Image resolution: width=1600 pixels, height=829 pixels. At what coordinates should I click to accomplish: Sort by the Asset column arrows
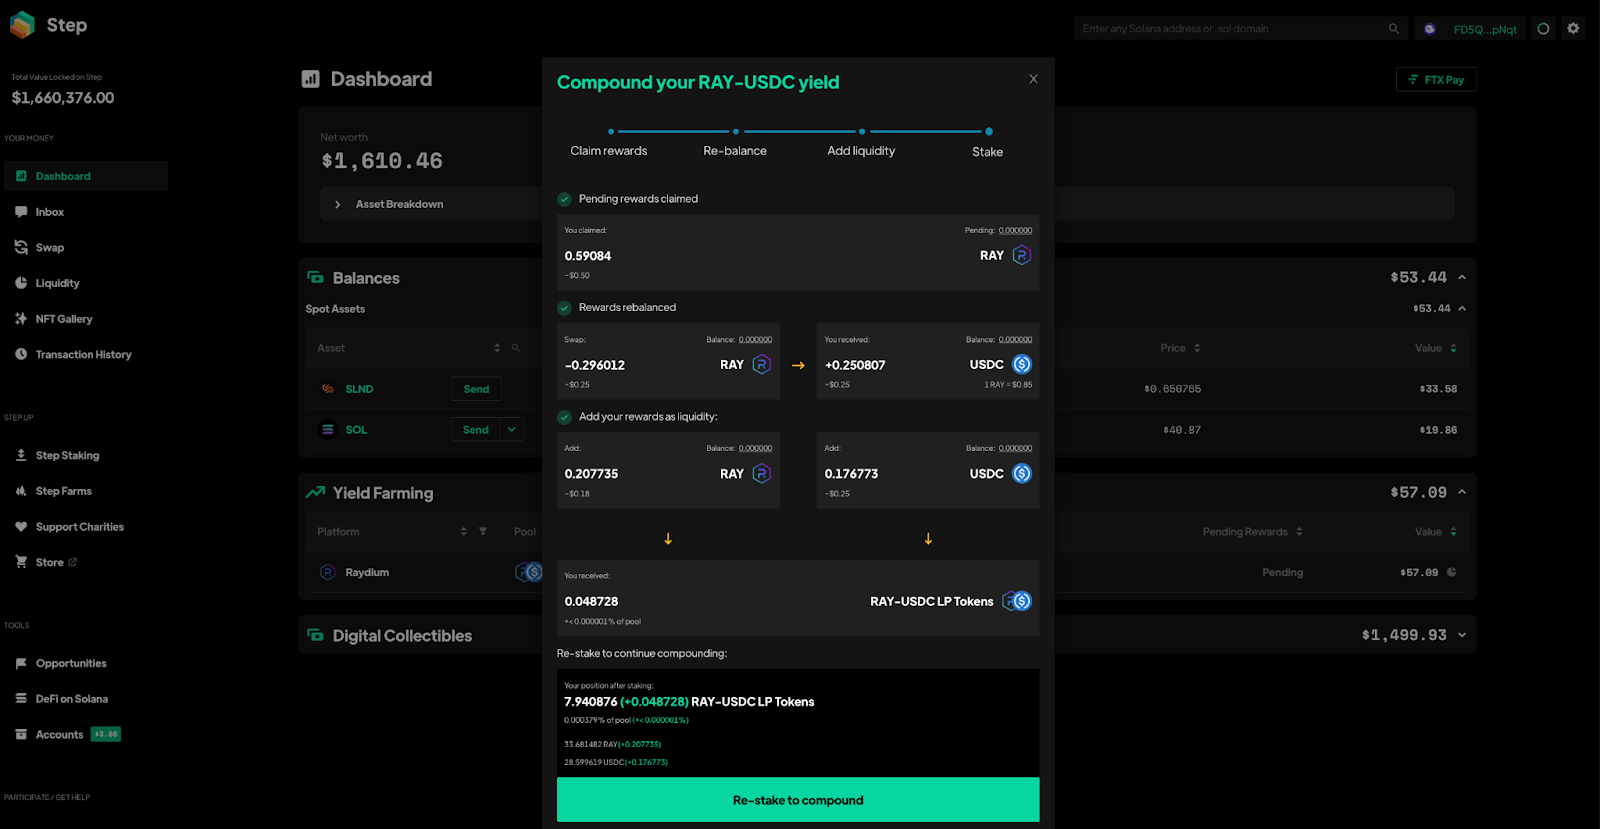tap(497, 348)
